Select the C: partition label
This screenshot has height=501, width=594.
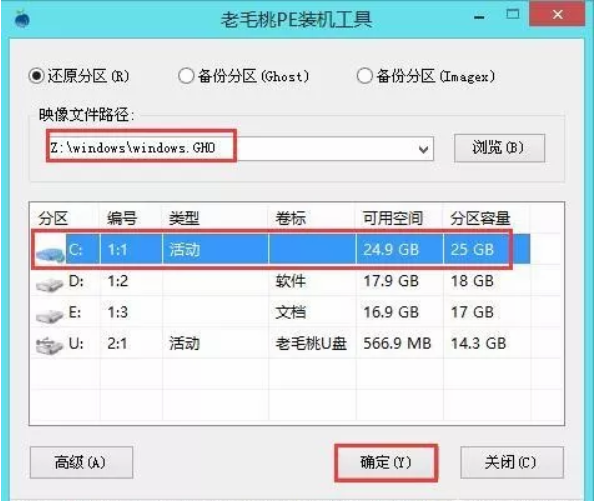[76, 250]
